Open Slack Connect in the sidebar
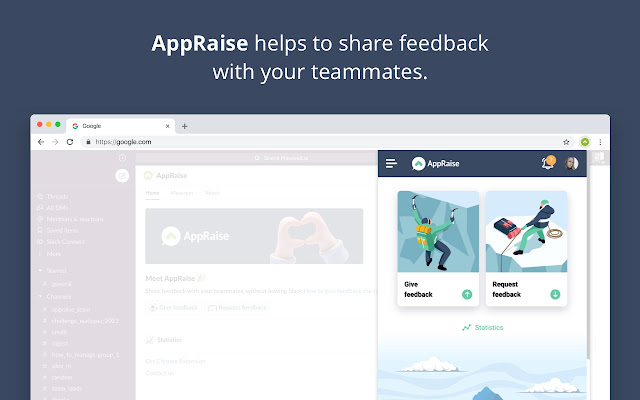This screenshot has height=400, width=640. tap(61, 242)
